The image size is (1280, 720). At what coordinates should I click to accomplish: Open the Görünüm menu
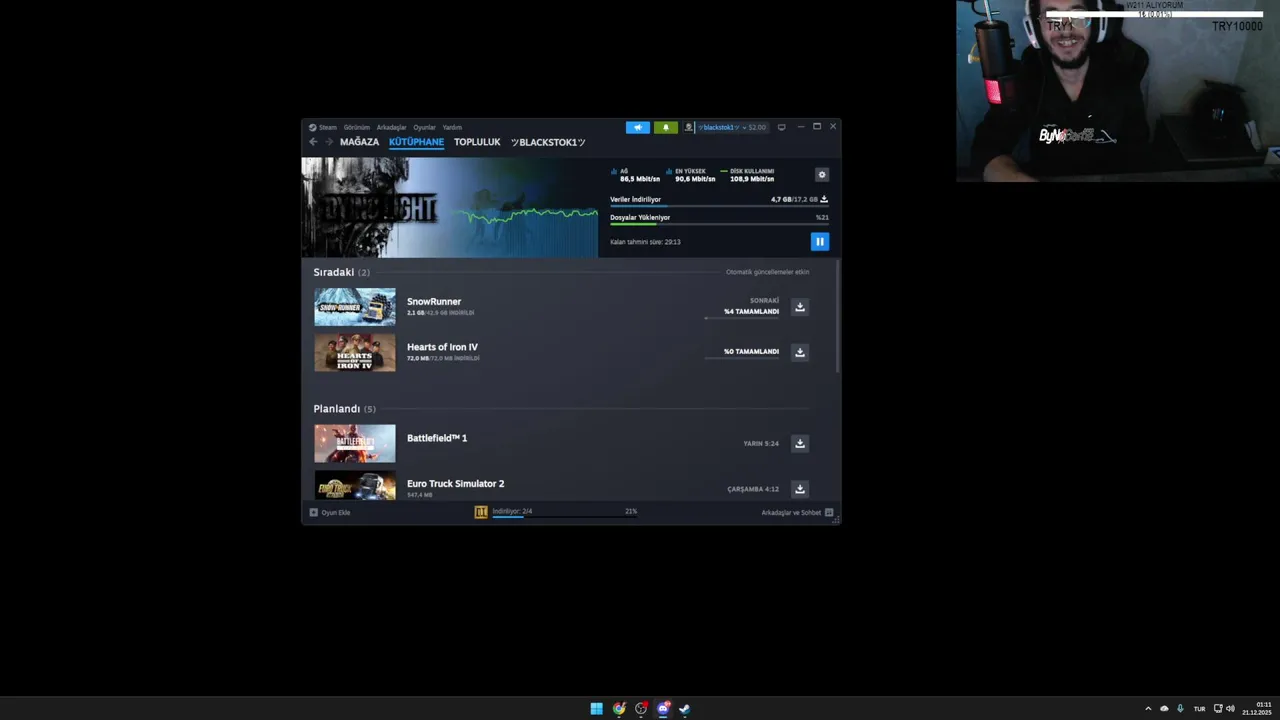tap(357, 128)
